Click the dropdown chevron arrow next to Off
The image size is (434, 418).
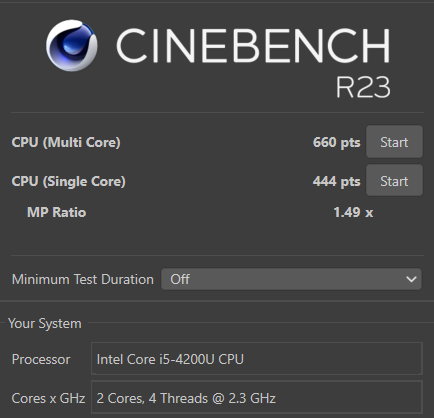tap(411, 279)
